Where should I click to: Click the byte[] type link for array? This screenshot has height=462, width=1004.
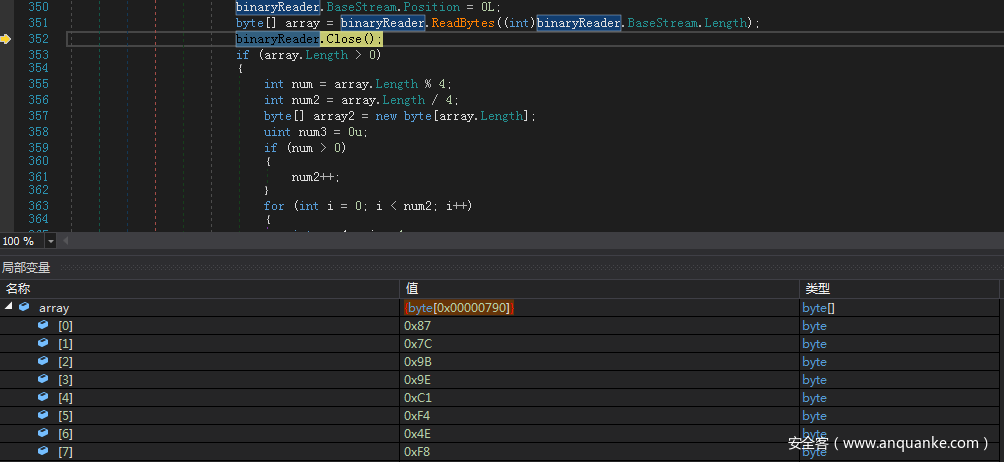(818, 308)
